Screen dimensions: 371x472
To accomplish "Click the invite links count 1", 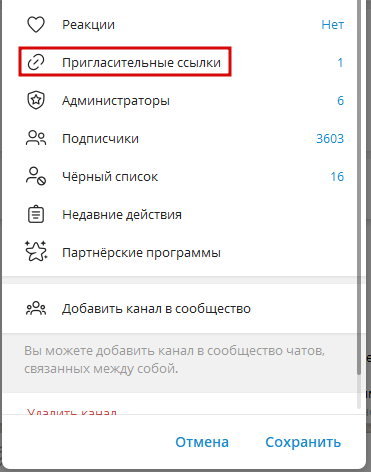I will (340, 63).
